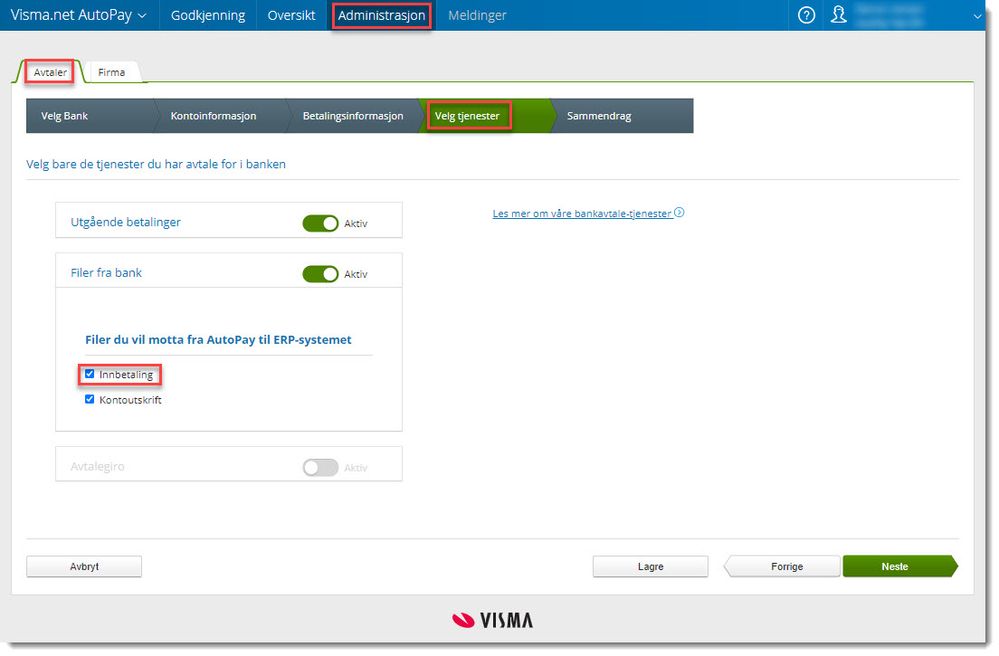The width and height of the screenshot is (999, 656).
Task: Open Les mer om våre bankavtale-tjenester link
Action: pos(582,213)
